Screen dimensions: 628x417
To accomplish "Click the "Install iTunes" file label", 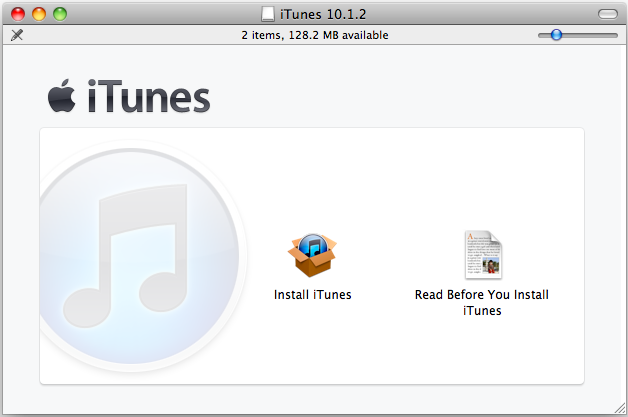I will 312,295.
